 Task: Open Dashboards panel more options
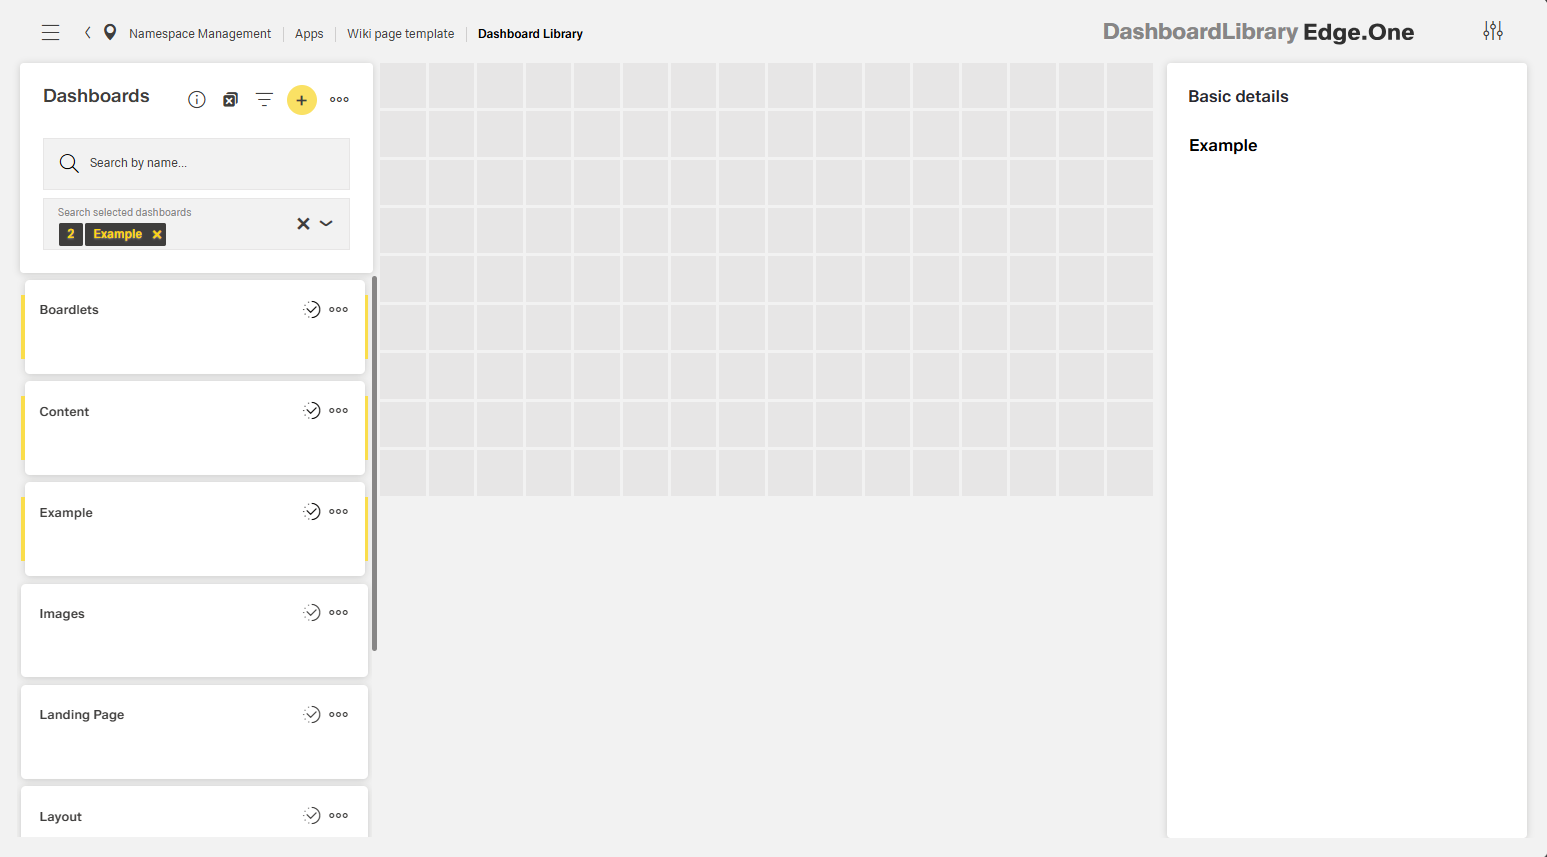[x=339, y=100]
